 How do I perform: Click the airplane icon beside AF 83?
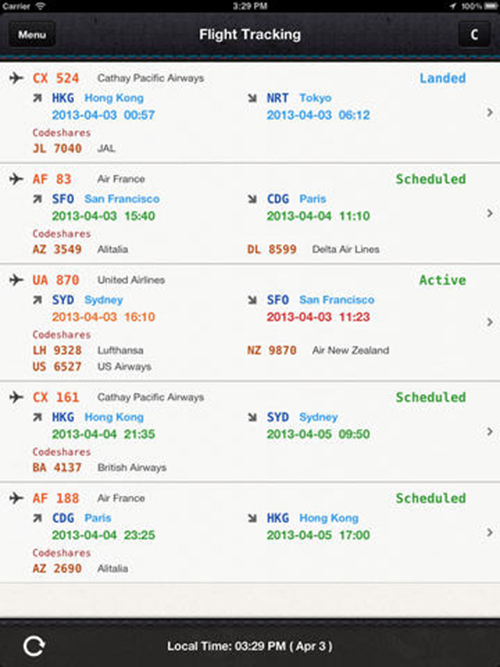pyautogui.click(x=16, y=179)
